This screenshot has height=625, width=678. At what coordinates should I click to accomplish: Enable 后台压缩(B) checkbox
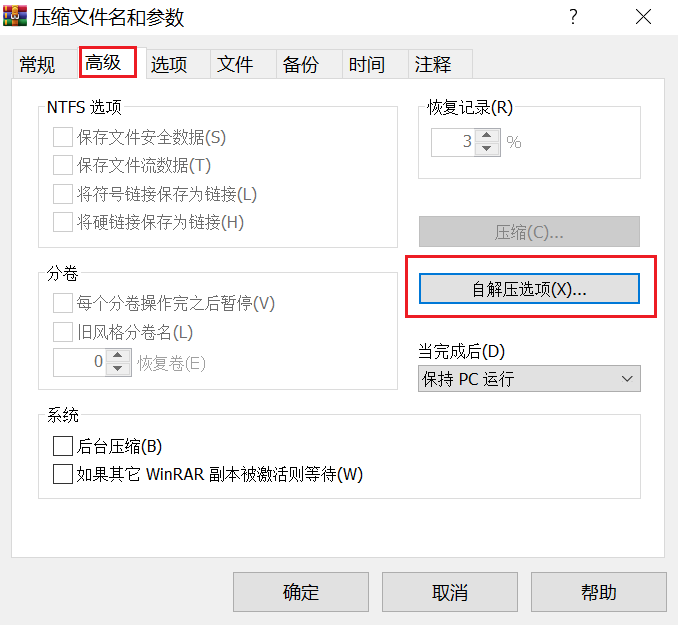[x=63, y=446]
